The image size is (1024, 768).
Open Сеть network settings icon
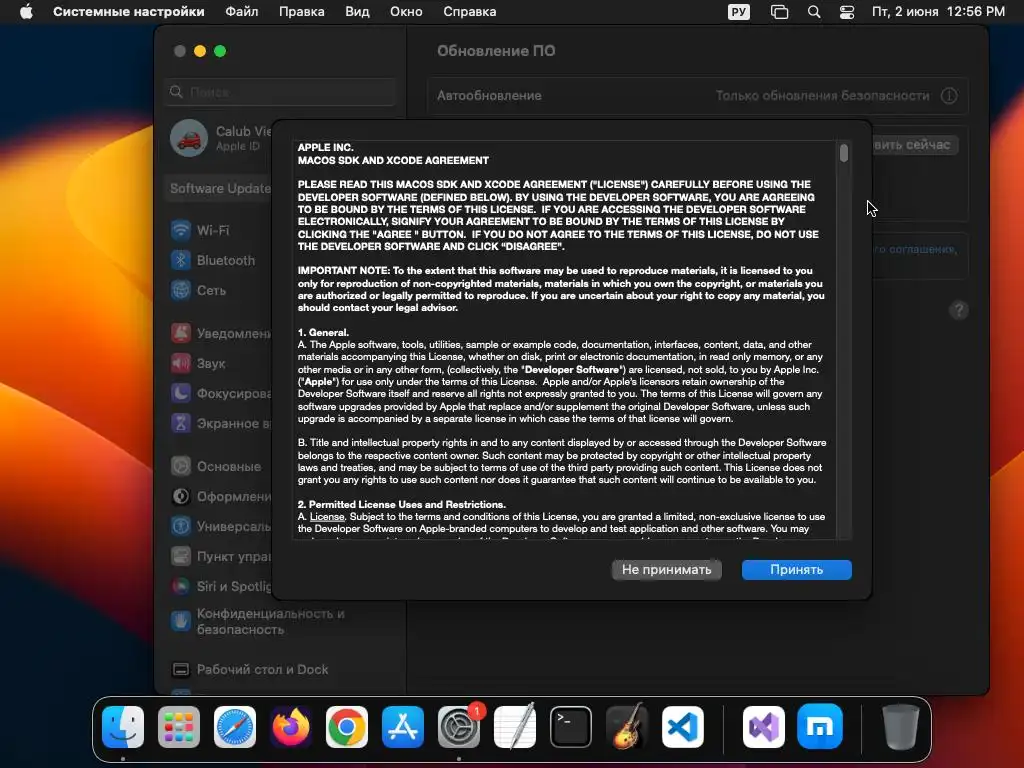181,291
